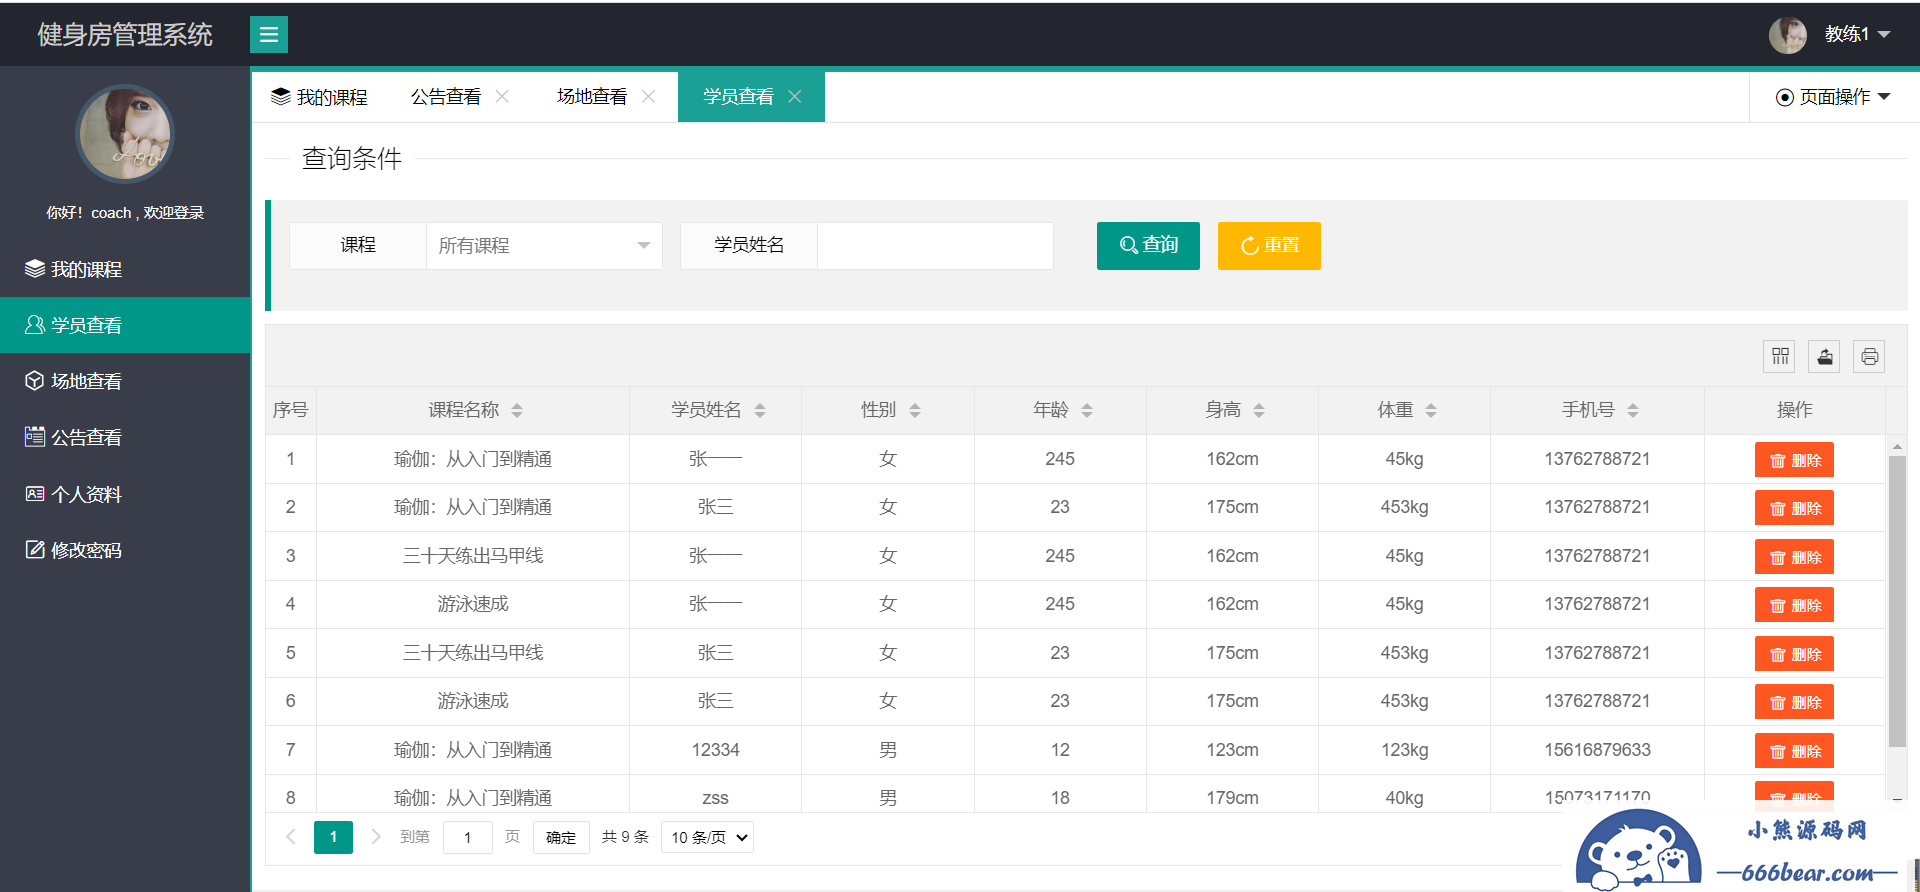This screenshot has height=892, width=1920.
Task: Click cell 游泳速成 in row 4
Action: coord(473,604)
